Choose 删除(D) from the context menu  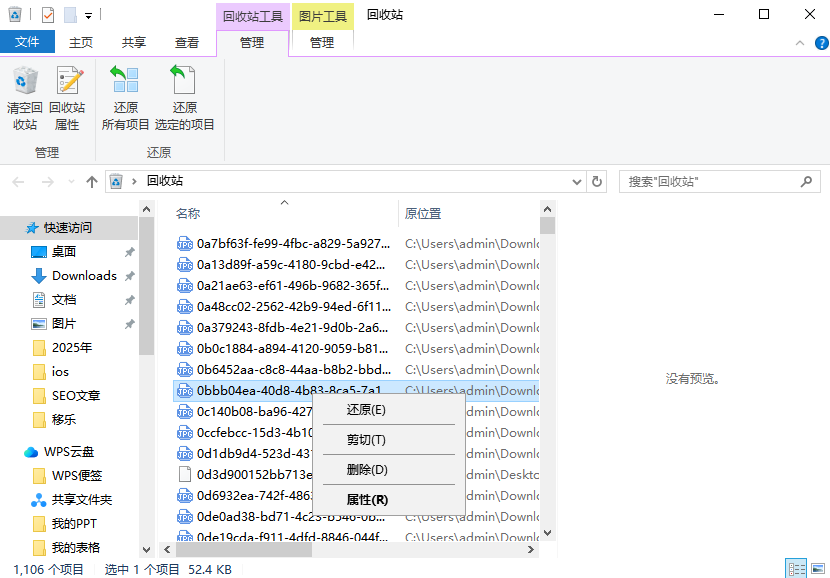coord(366,470)
